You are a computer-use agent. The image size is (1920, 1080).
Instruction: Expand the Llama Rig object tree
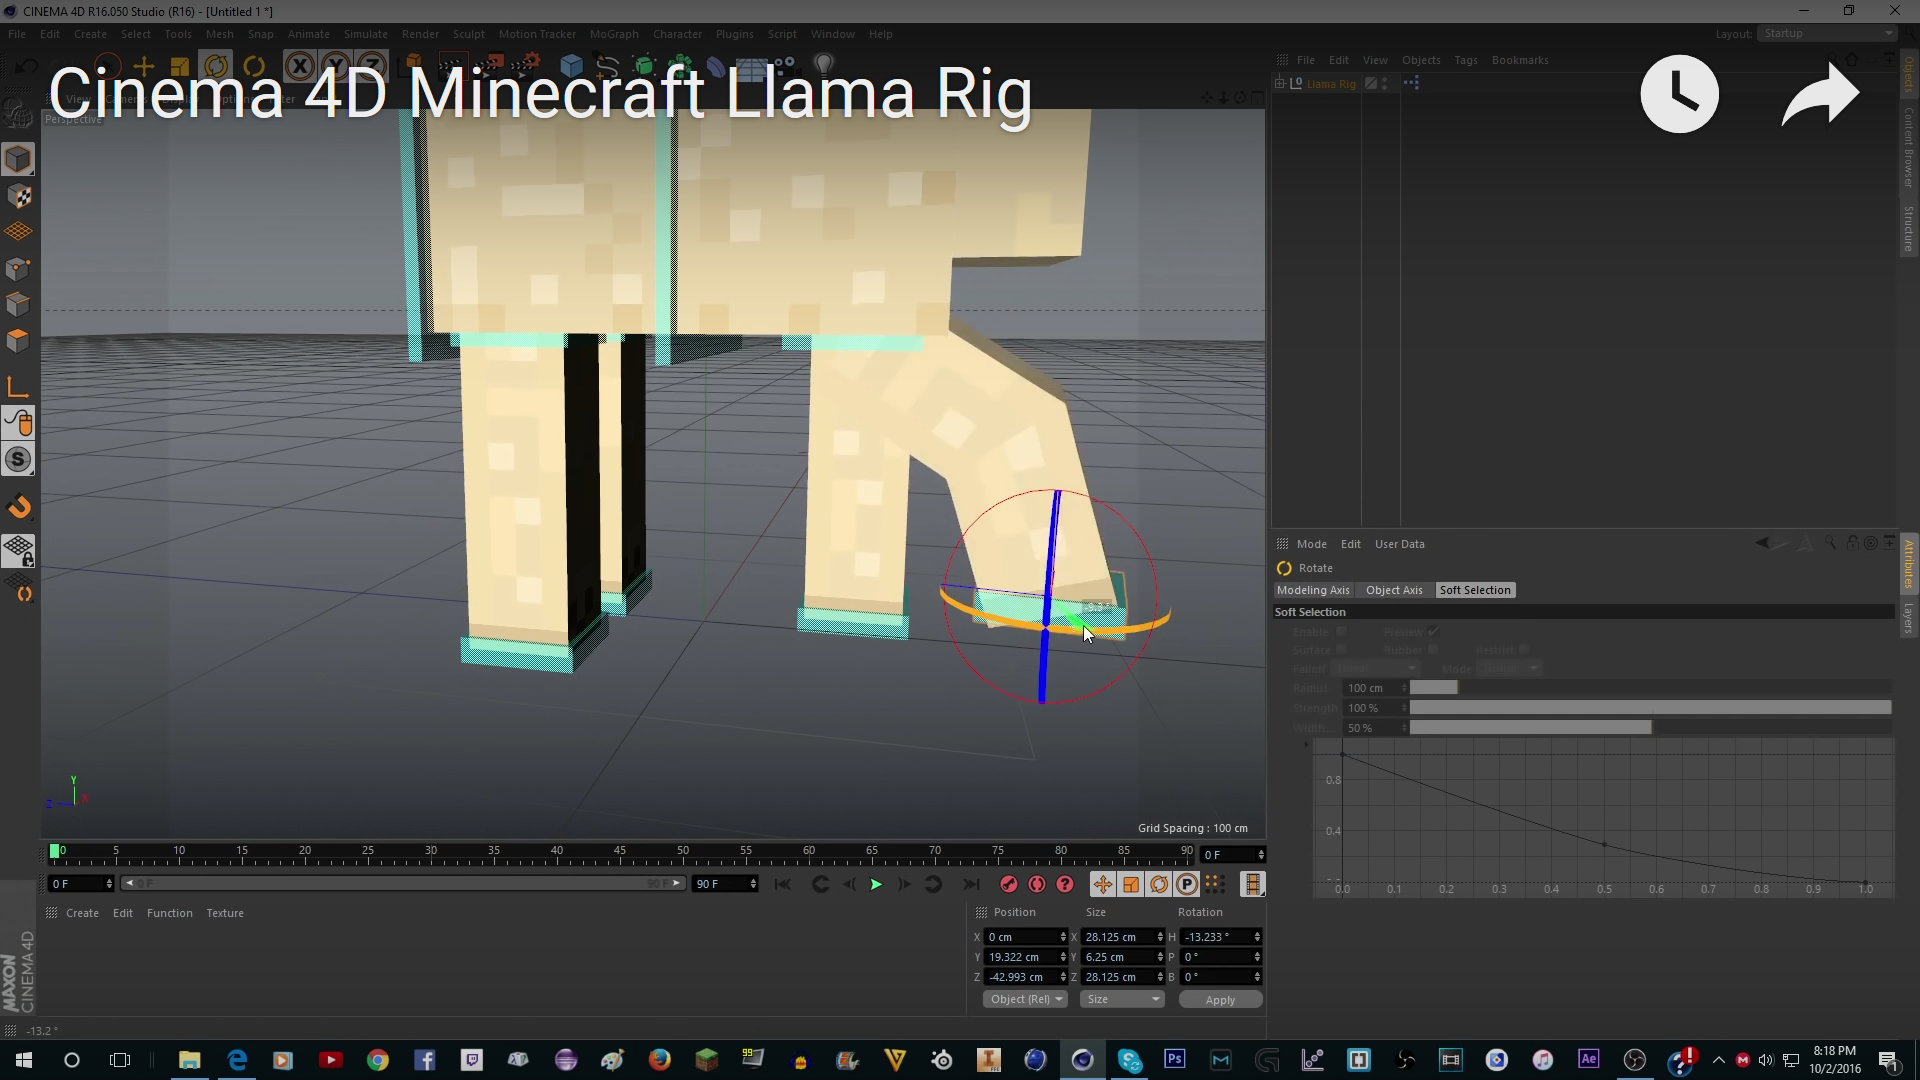(1280, 84)
